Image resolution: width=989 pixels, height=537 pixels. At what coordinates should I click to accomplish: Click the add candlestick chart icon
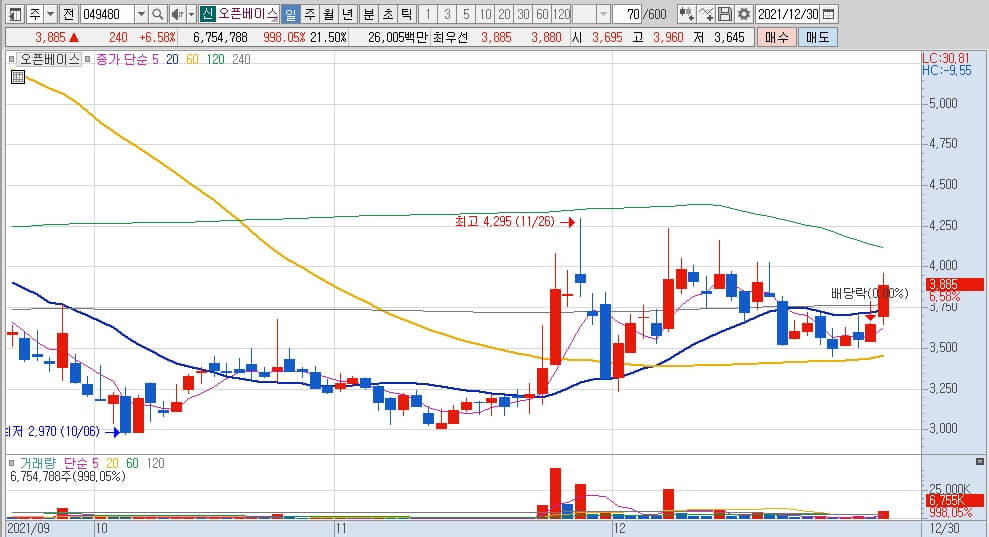pyautogui.click(x=686, y=14)
